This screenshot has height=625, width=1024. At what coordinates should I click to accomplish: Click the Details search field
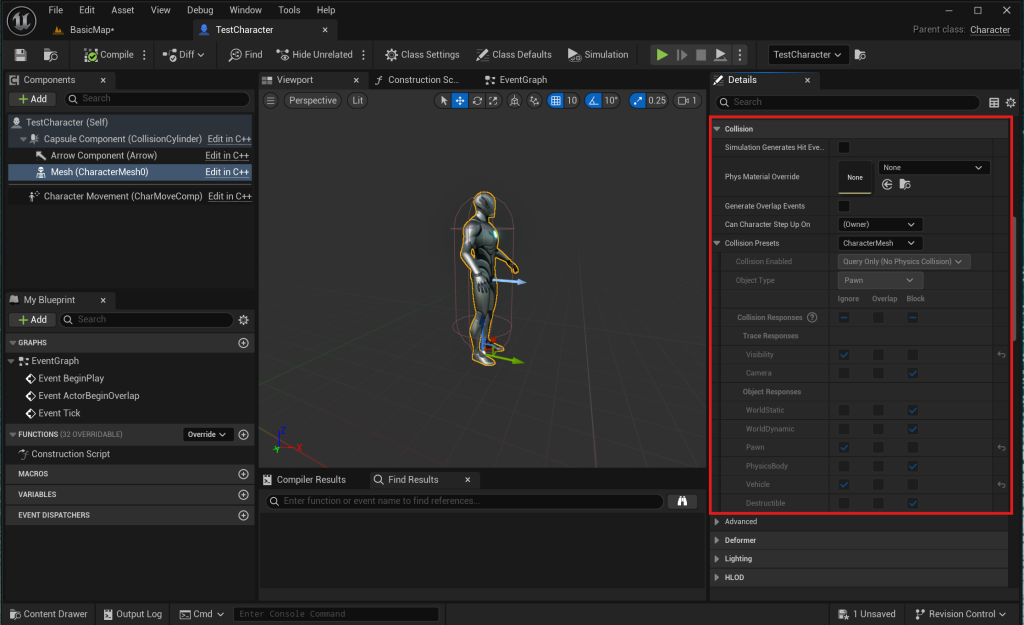848,103
